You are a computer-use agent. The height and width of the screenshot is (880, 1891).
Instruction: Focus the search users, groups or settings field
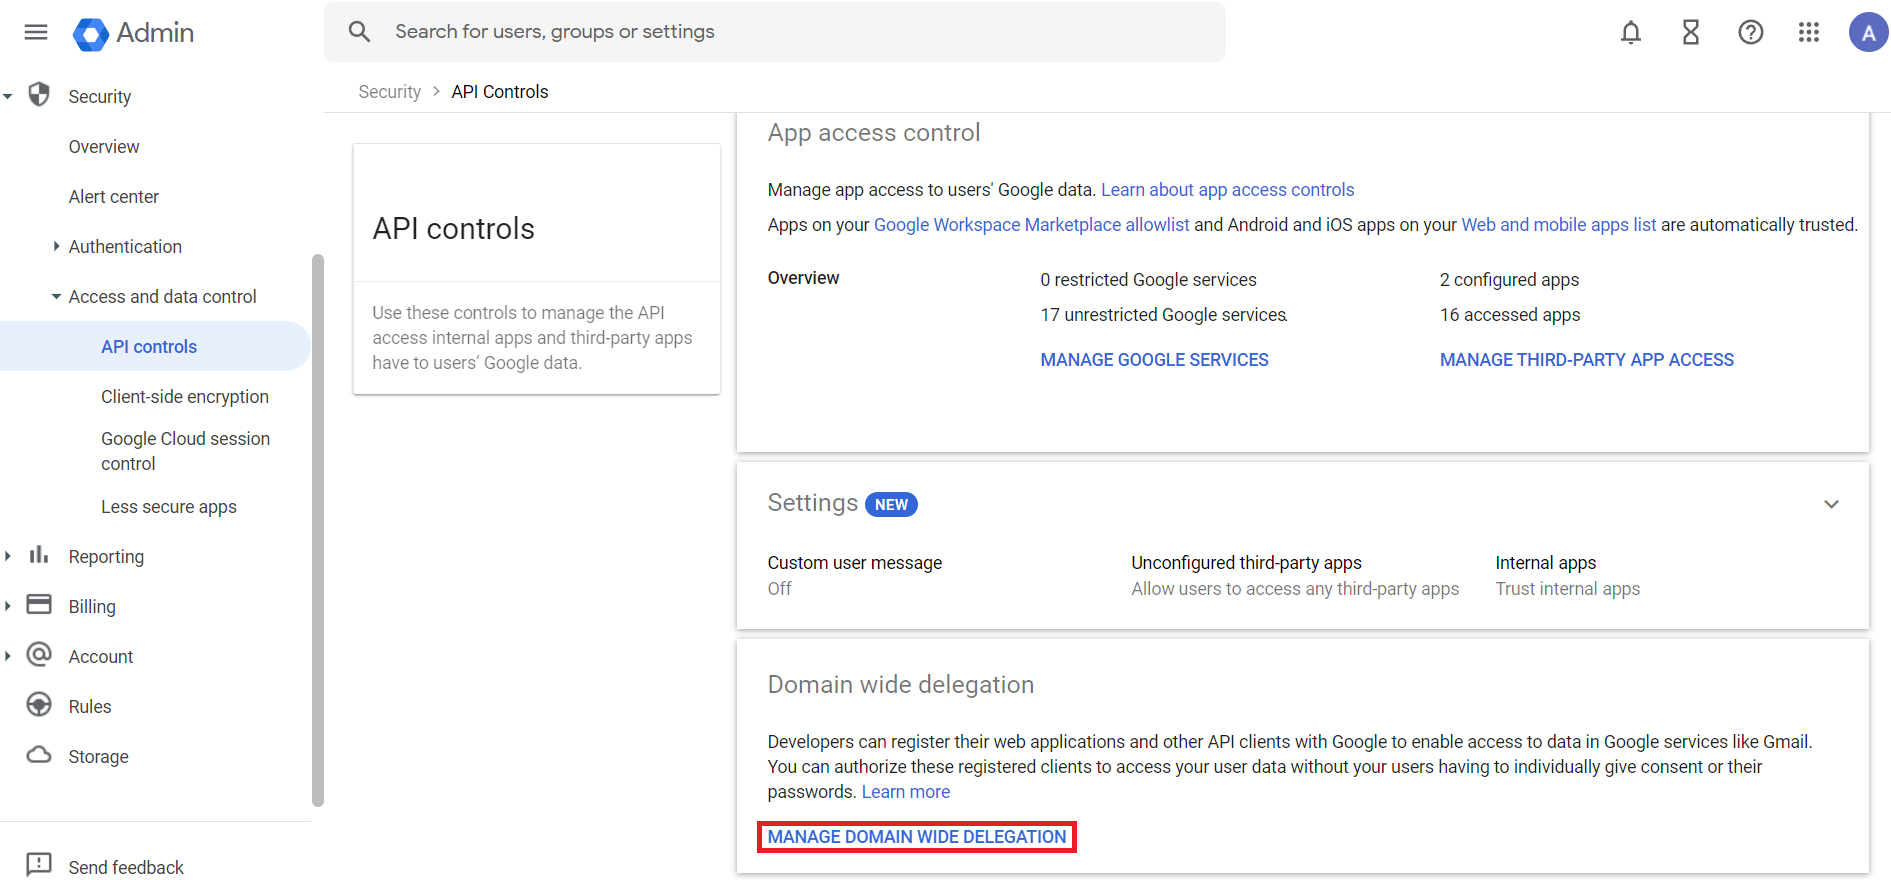tap(774, 32)
